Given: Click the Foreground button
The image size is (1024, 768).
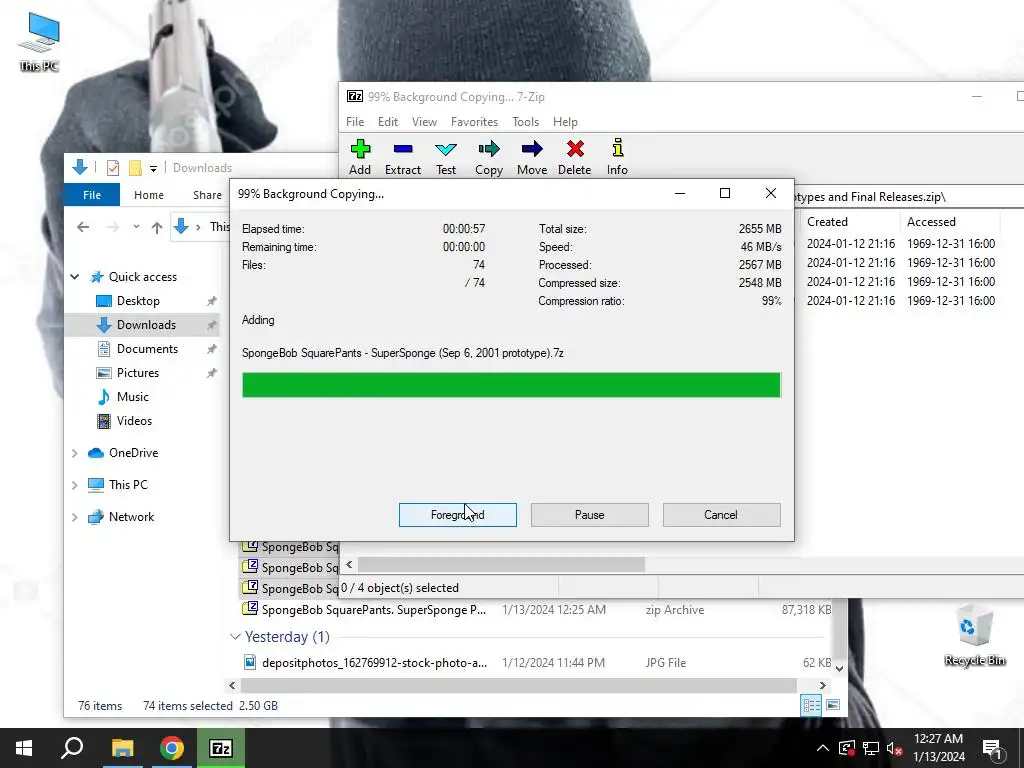Looking at the screenshot, I should pyautogui.click(x=458, y=515).
